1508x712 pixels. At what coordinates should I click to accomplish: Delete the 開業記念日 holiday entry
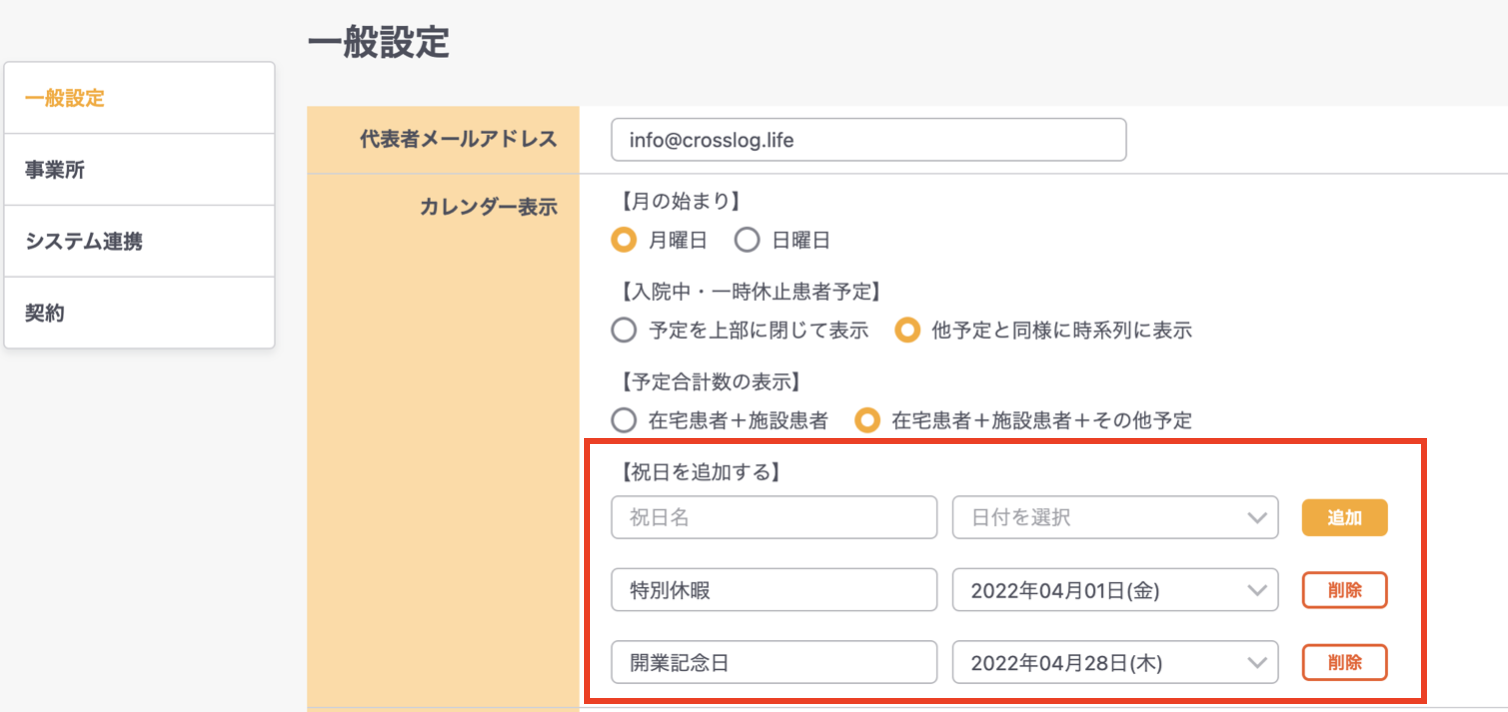(x=1344, y=662)
